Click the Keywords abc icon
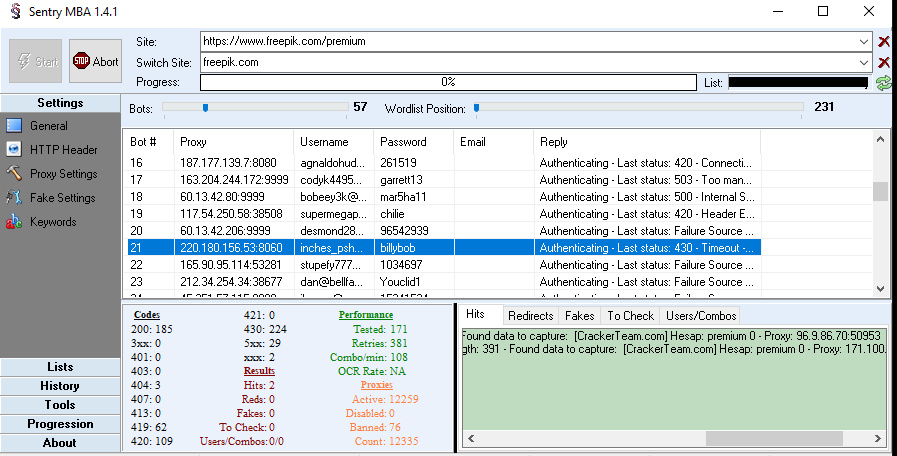The width and height of the screenshot is (897, 456). click(14, 222)
